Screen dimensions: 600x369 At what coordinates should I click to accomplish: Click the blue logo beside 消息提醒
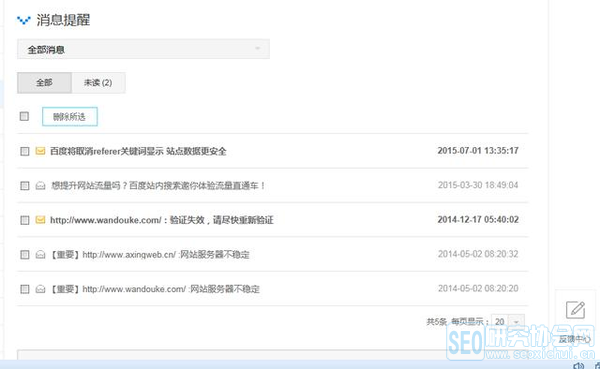pyautogui.click(x=24, y=20)
